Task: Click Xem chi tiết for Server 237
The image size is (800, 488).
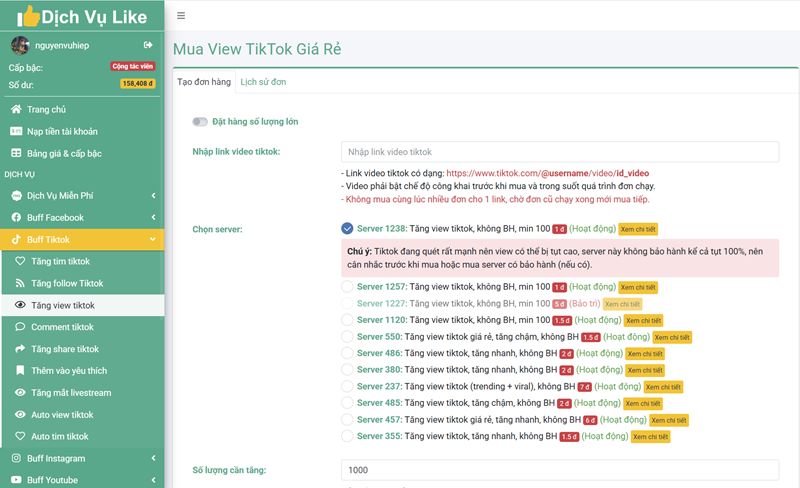Action: 663,387
